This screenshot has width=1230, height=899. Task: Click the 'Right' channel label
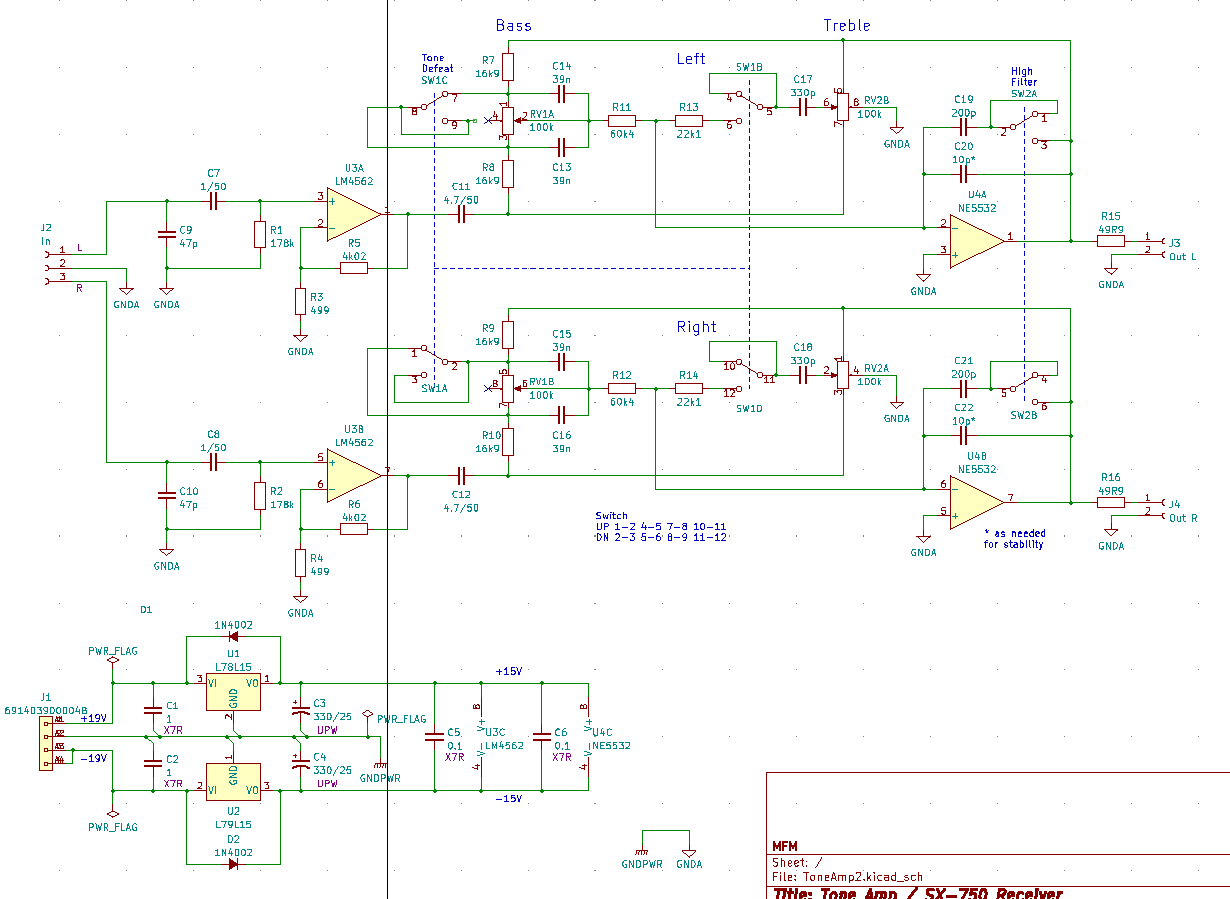click(x=697, y=327)
